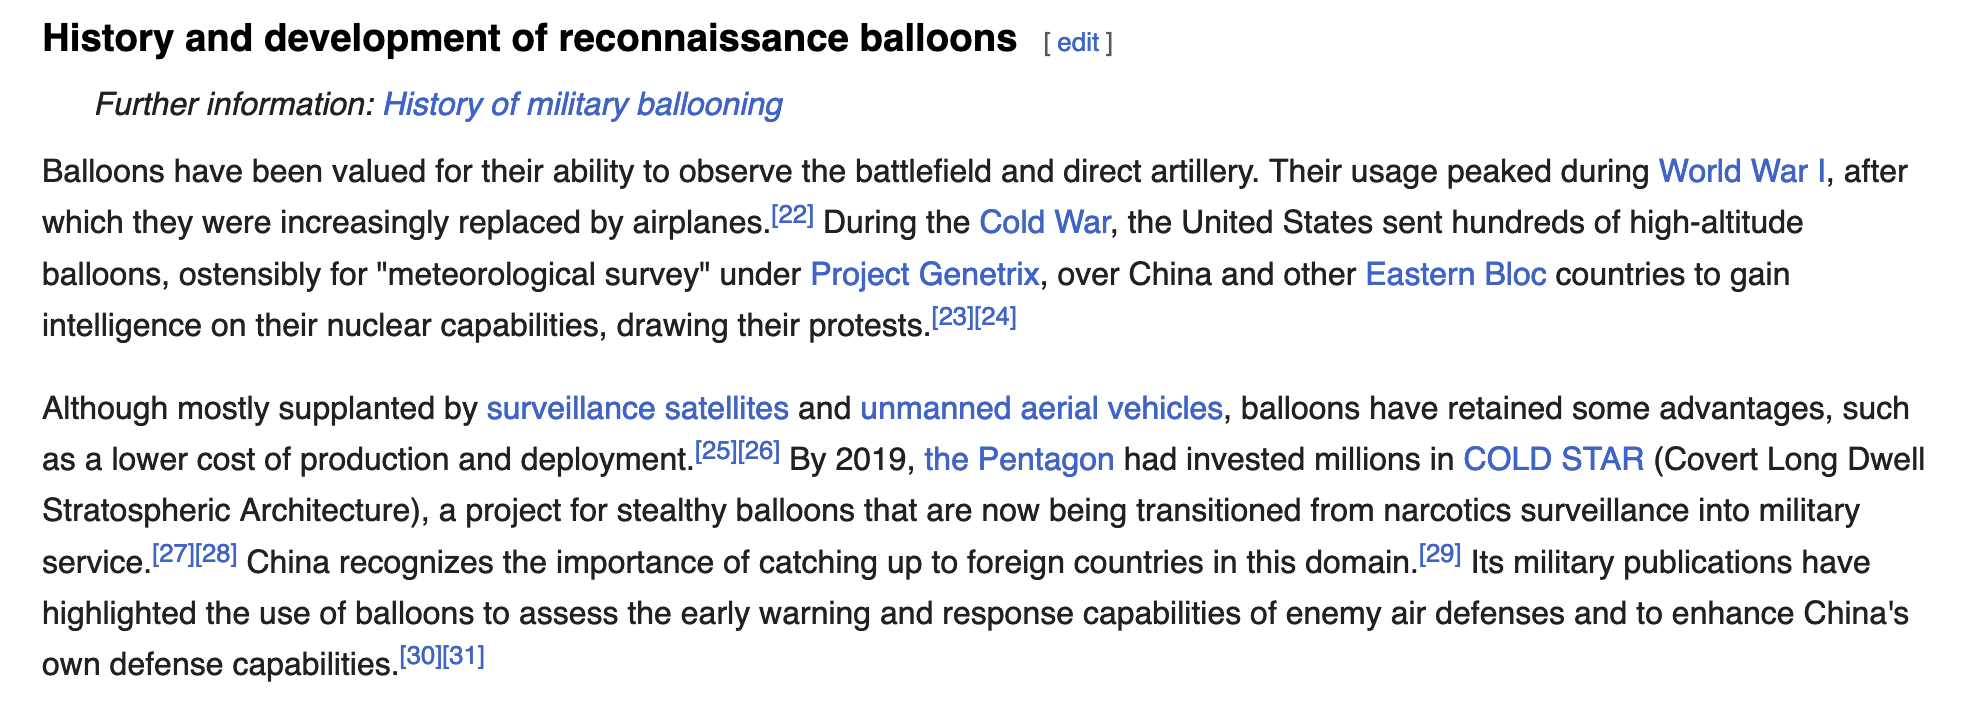Open footnote reference 30
1966x722 pixels.
[421, 656]
